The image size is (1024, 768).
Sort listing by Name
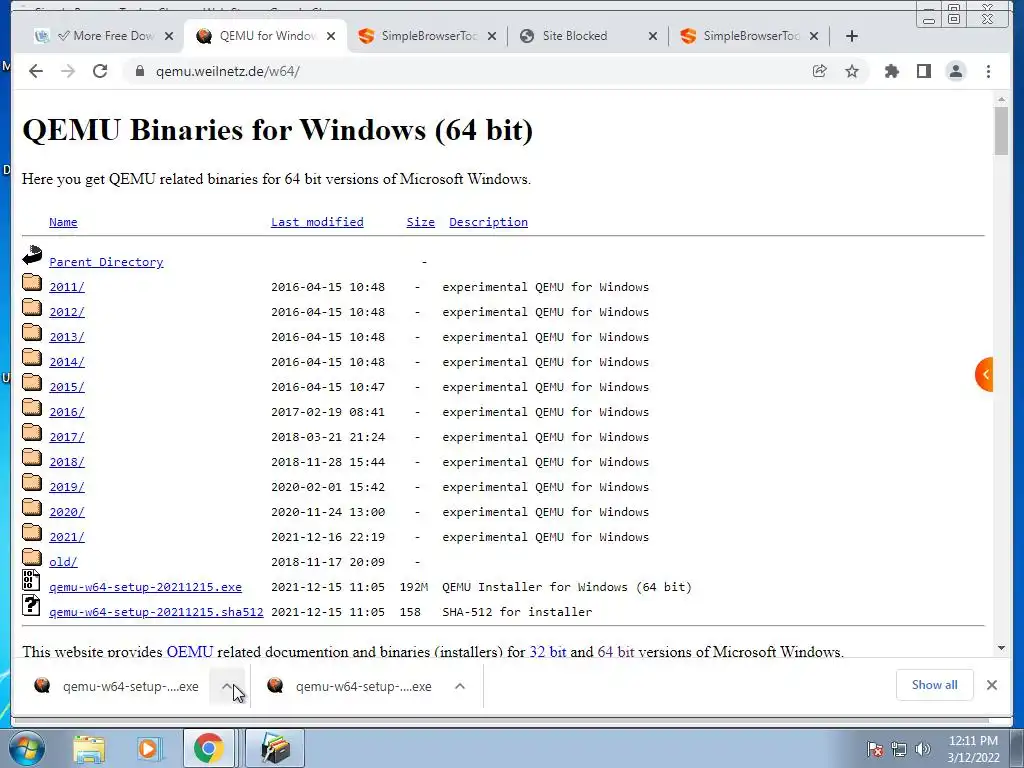tap(63, 222)
